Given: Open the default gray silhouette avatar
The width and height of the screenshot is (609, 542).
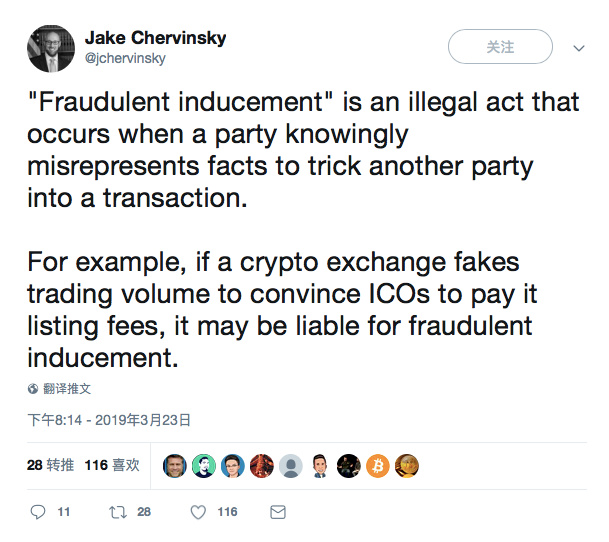Looking at the screenshot, I should (x=291, y=465).
